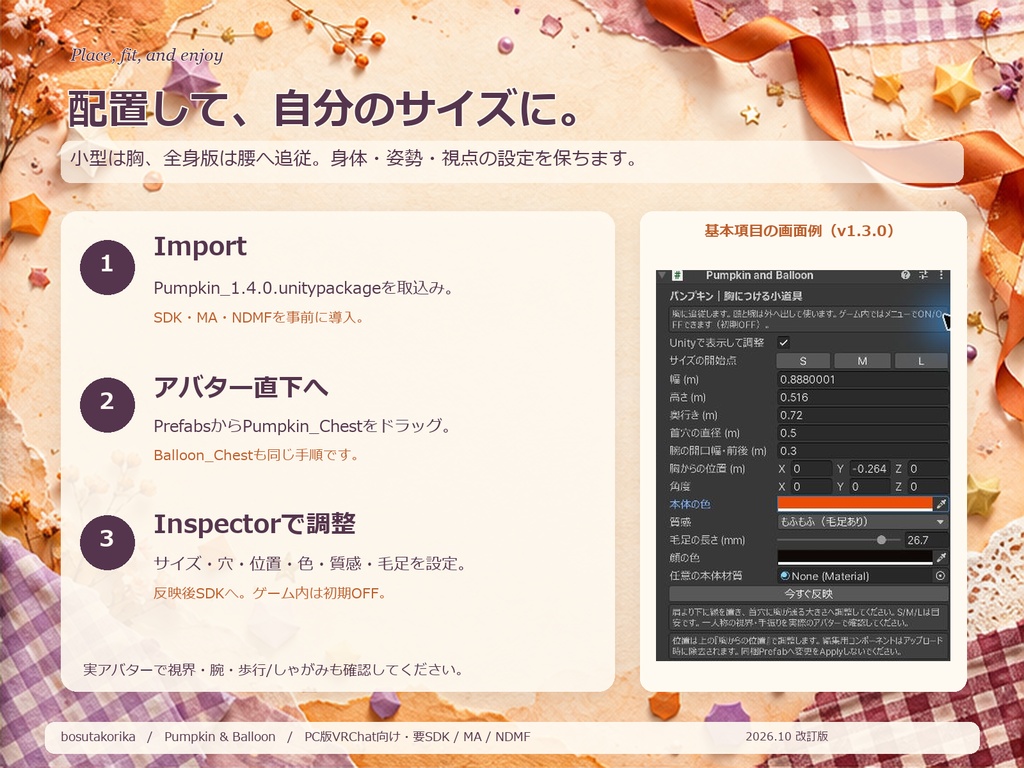Open the component three-dot options menu
This screenshot has width=1024, height=768.
[941, 275]
